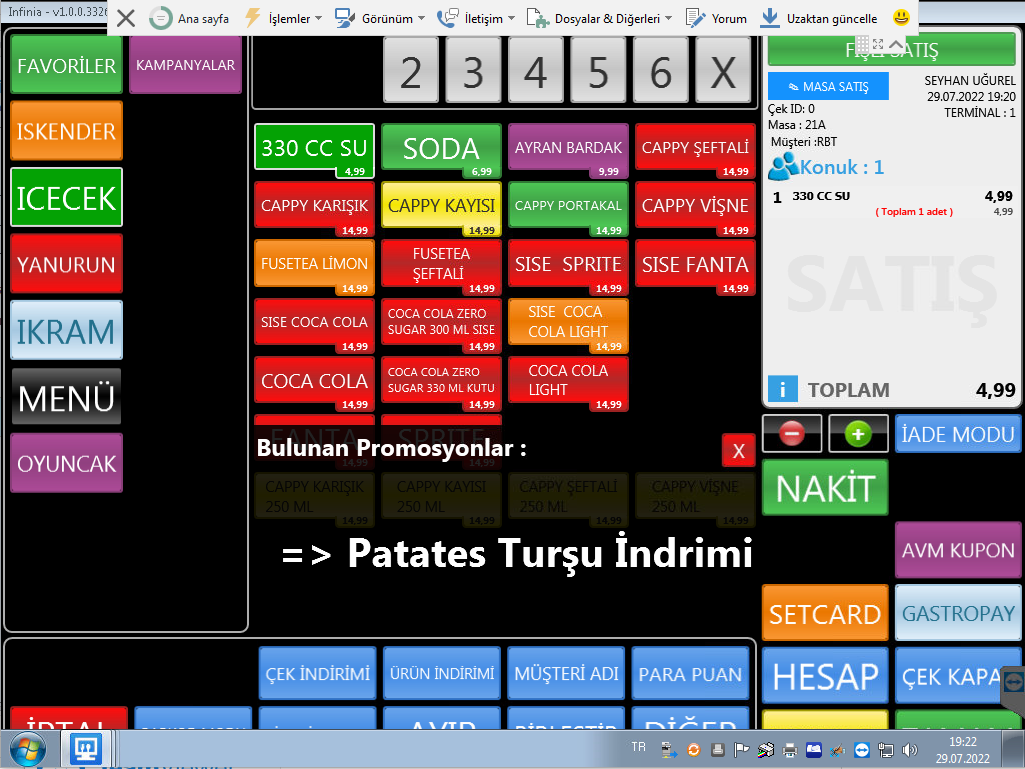The width and height of the screenshot is (1025, 769).
Task: Select the ISKENDER category
Action: tap(67, 131)
